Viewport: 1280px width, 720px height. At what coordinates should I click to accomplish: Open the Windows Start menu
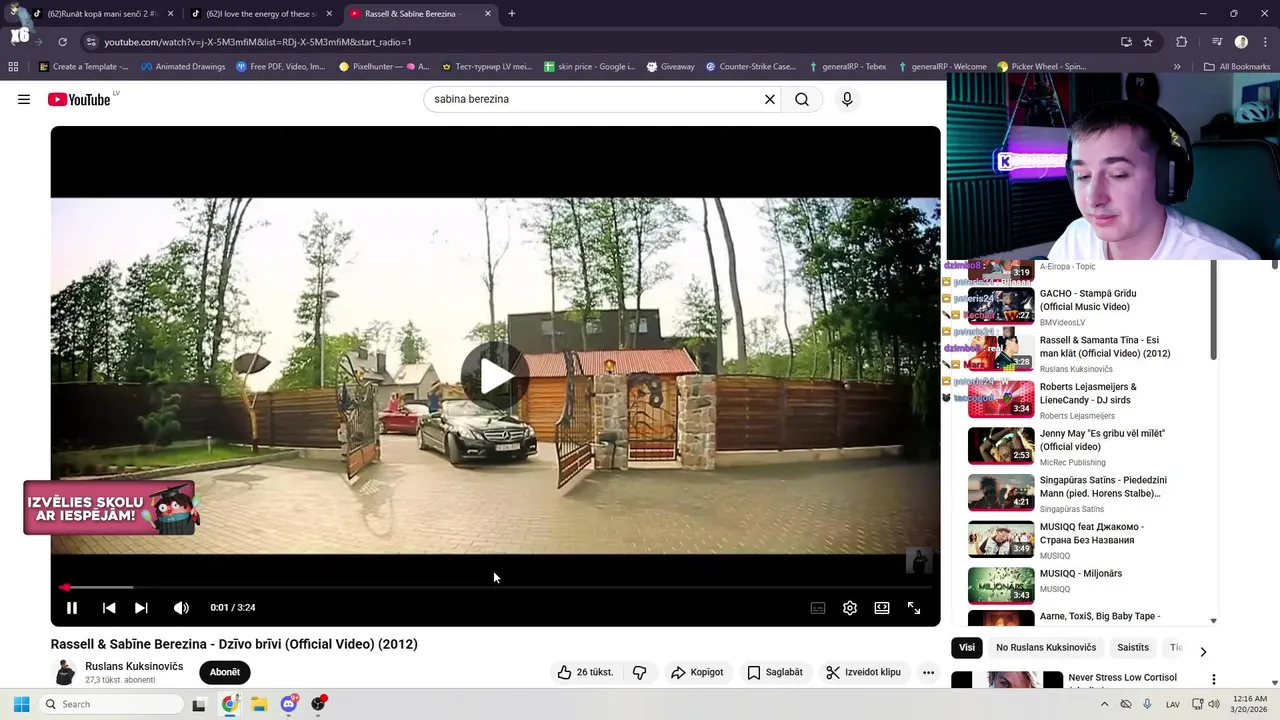pyautogui.click(x=21, y=704)
